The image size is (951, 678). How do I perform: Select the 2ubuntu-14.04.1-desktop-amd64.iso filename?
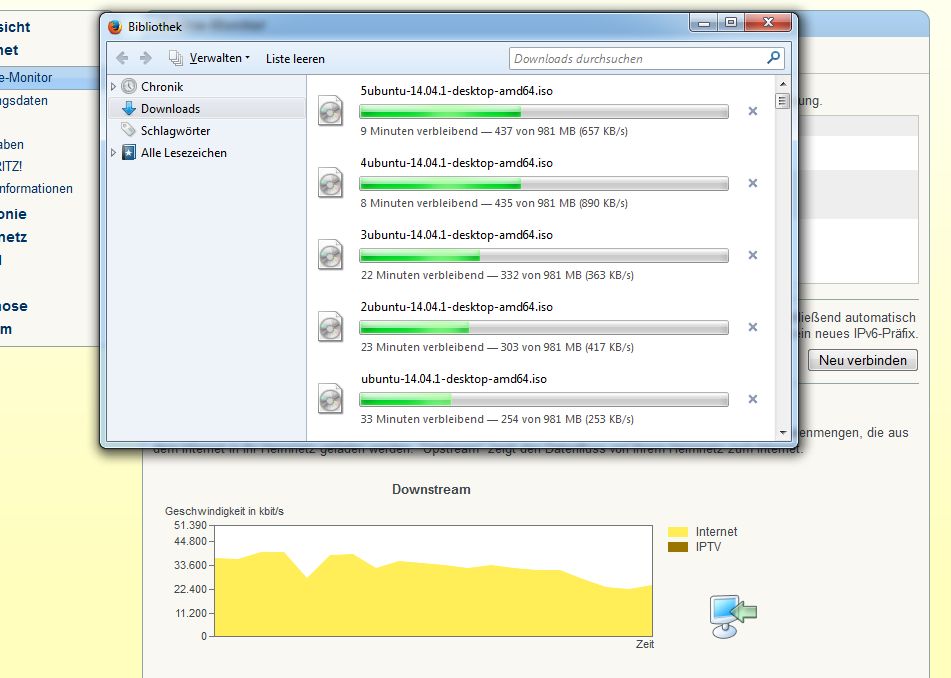pyautogui.click(x=457, y=307)
